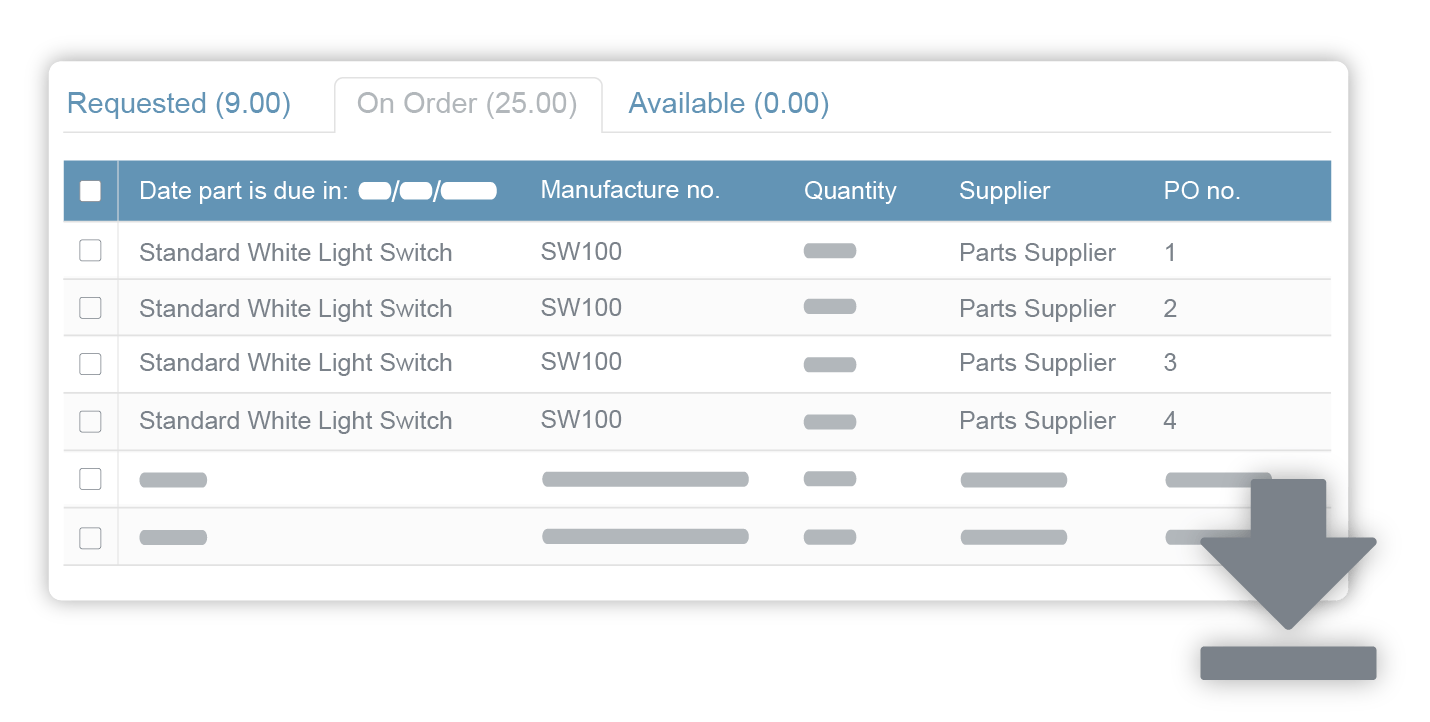Image resolution: width=1430 pixels, height=722 pixels.
Task: Select the checkbox for PO no. 3 row
Action: [90, 364]
